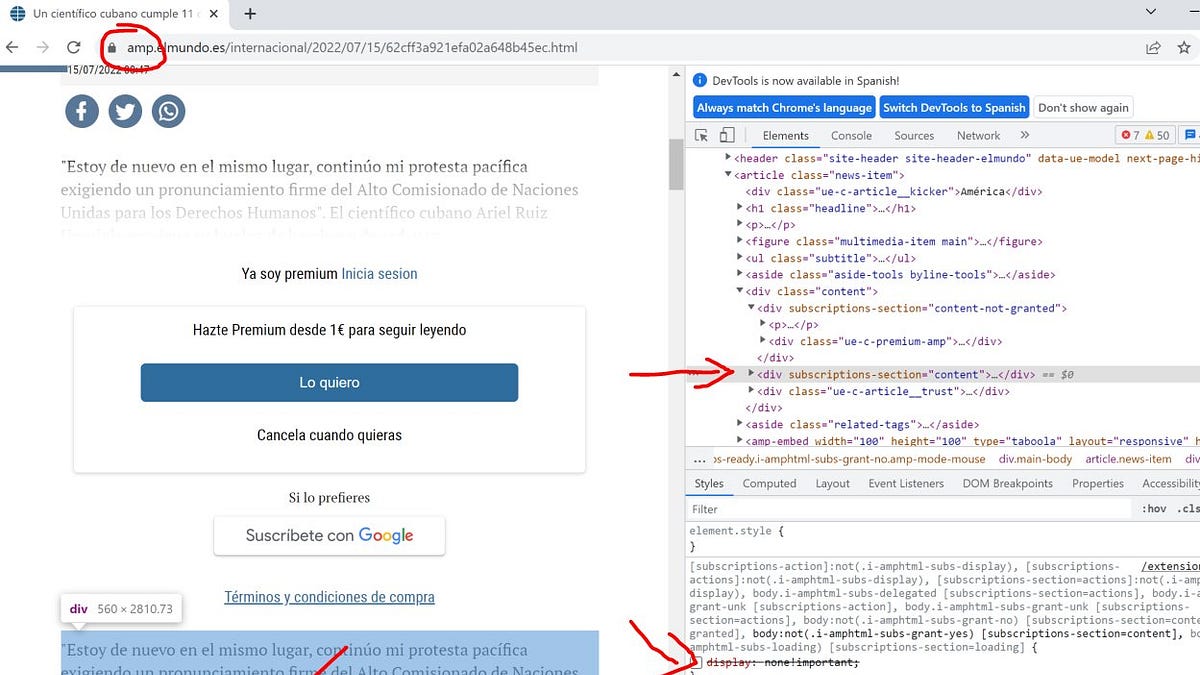Switch to the Console tab
Image resolution: width=1200 pixels, height=675 pixels.
click(x=851, y=135)
